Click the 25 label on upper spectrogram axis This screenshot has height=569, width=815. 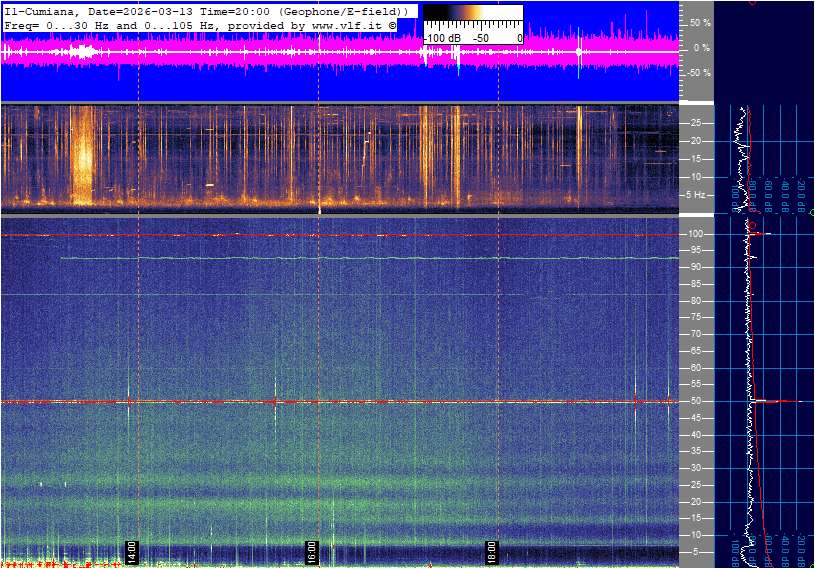click(x=696, y=123)
